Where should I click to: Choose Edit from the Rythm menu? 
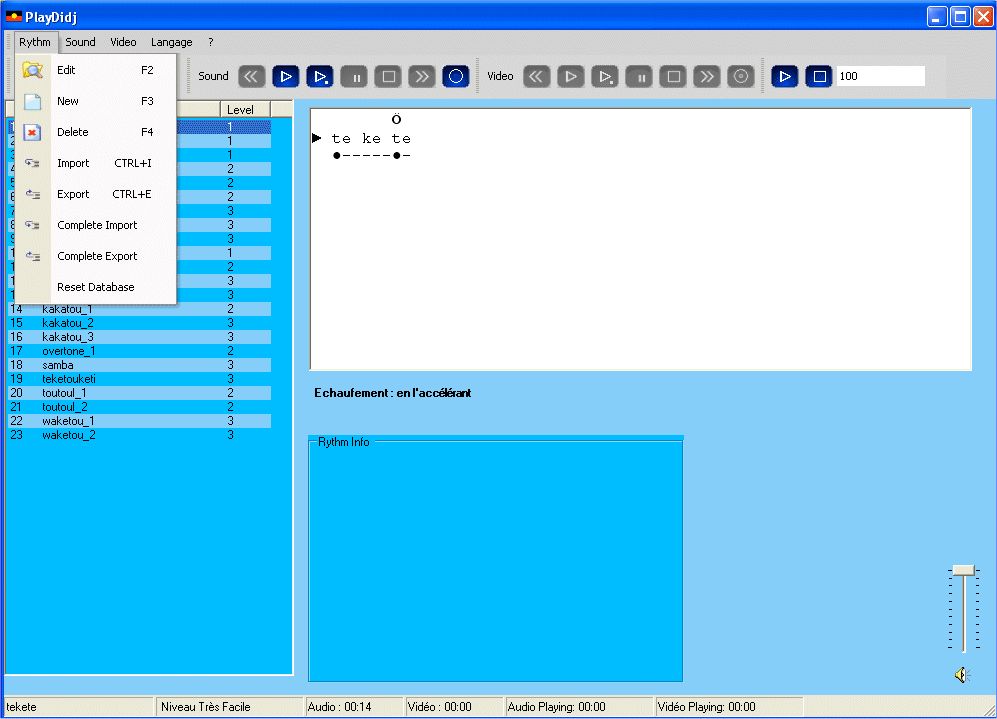coord(95,70)
